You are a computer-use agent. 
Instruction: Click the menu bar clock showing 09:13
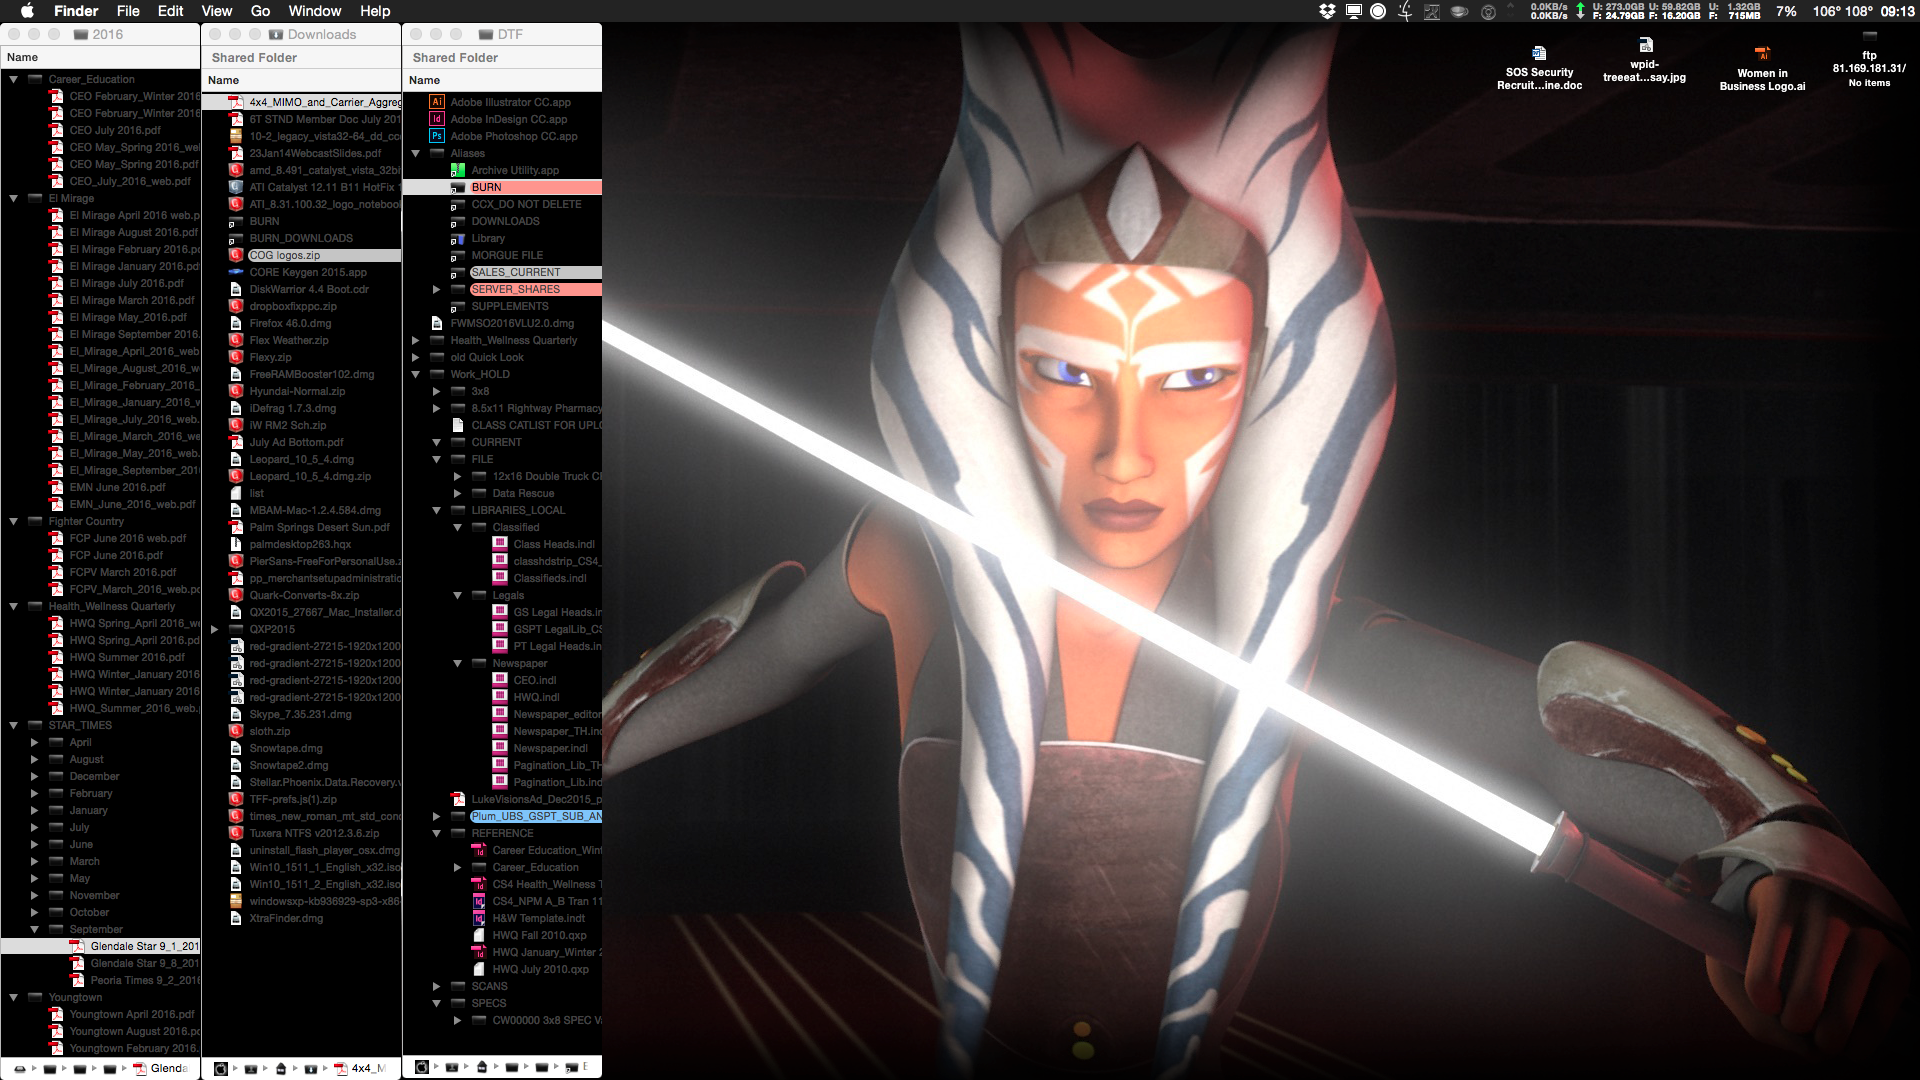point(1897,11)
